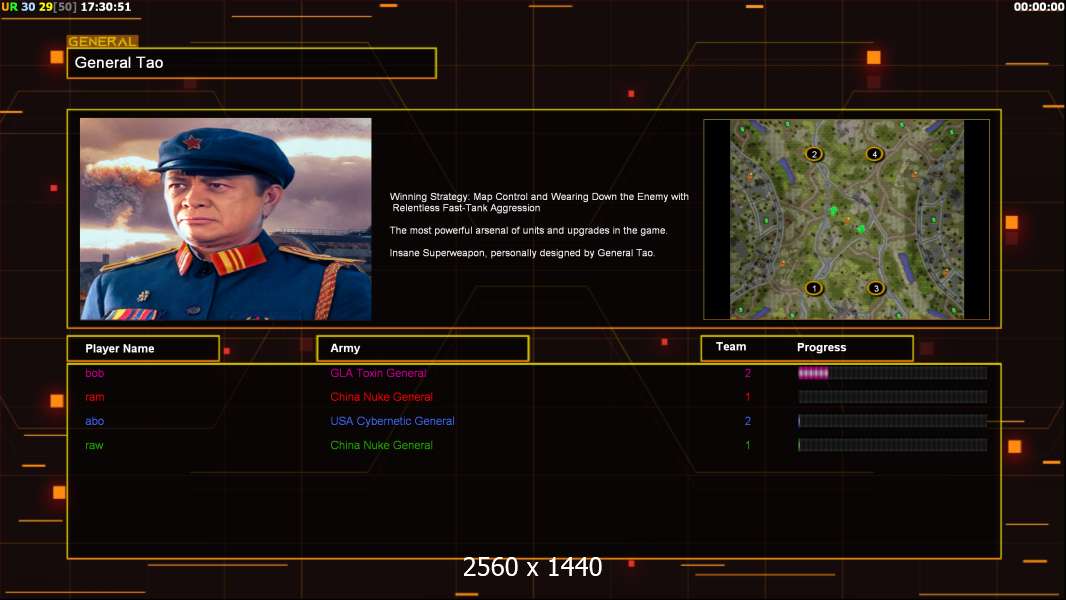1066x600 pixels.
Task: Select player name ram
Action: click(94, 397)
